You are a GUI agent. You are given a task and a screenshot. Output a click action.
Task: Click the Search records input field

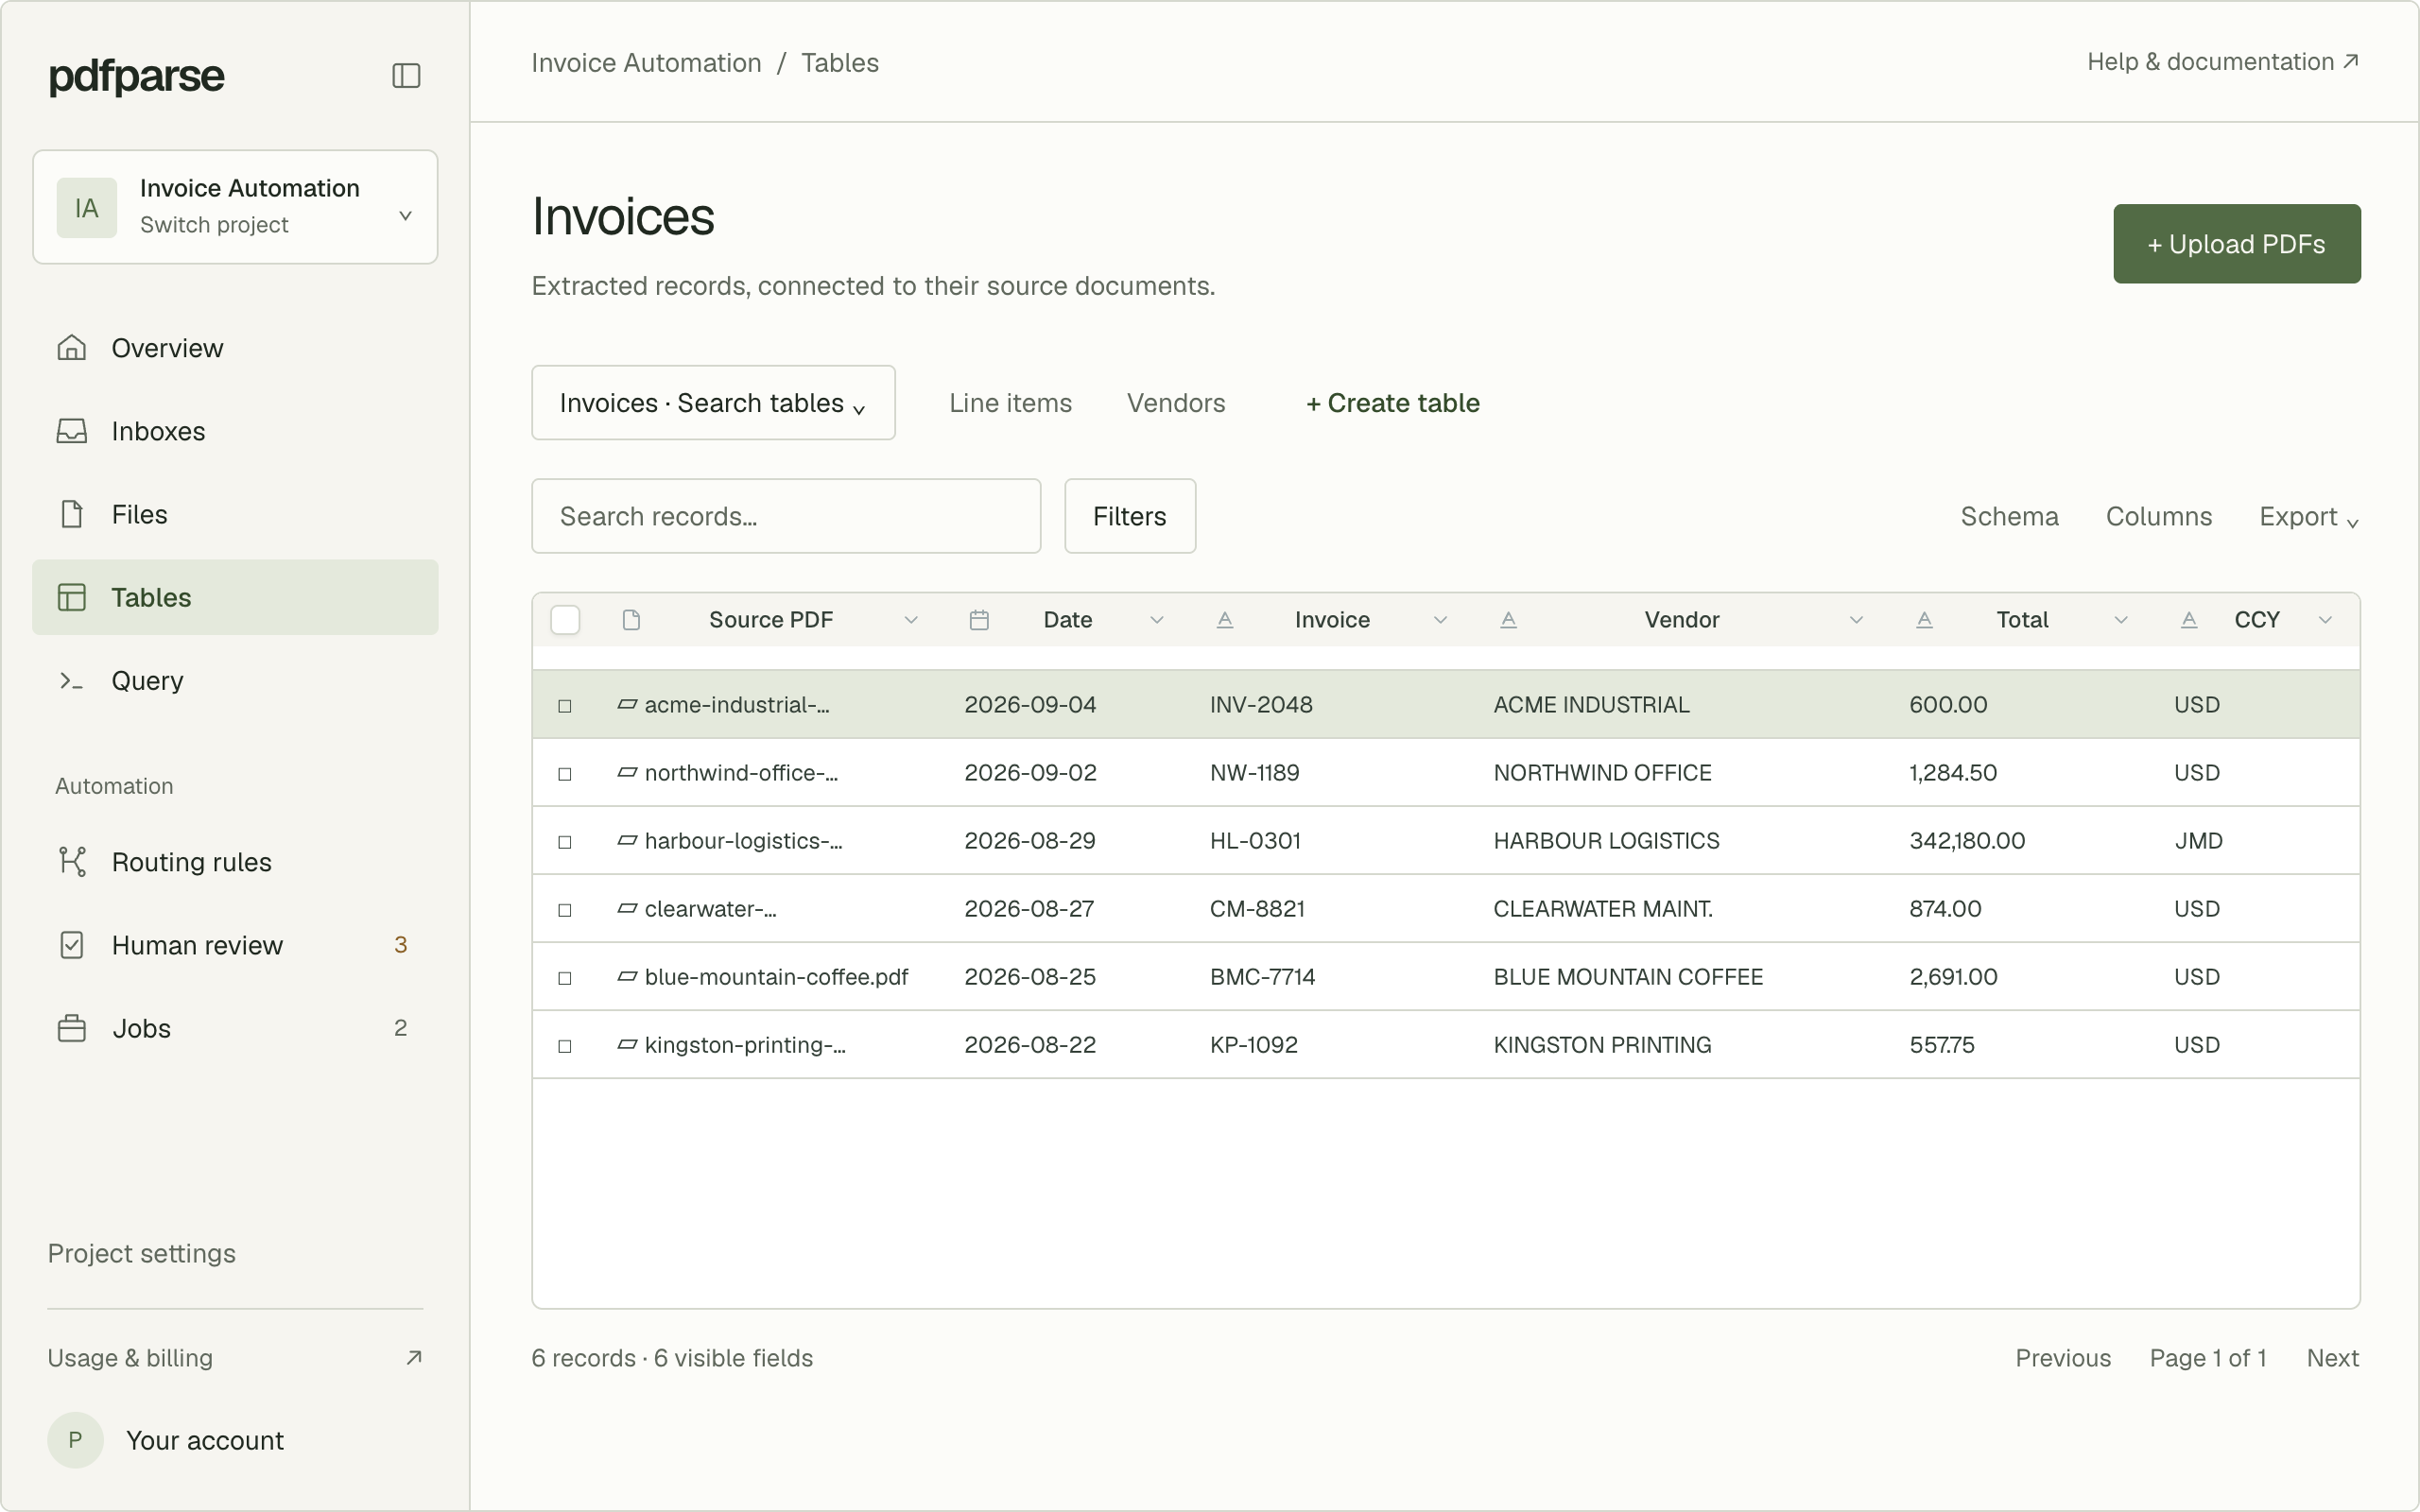786,516
